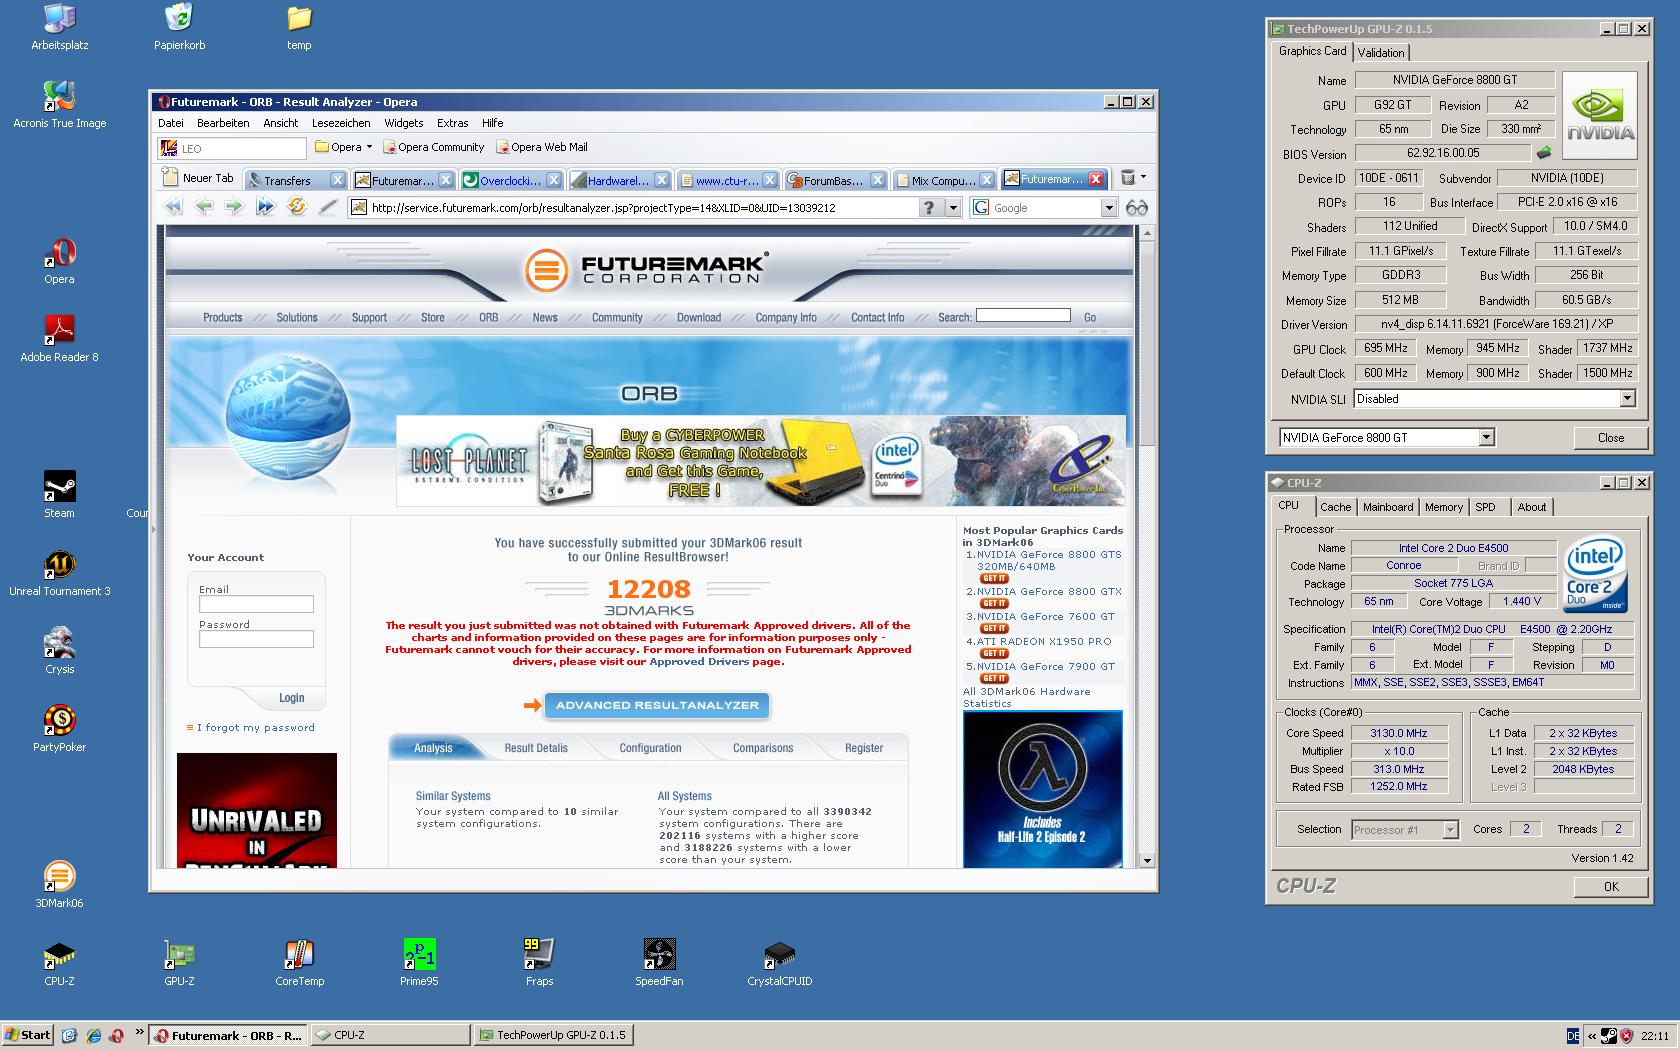Viewport: 1680px width, 1050px height.
Task: Click the Advanced ResultAnalyzer button
Action: coord(657,705)
